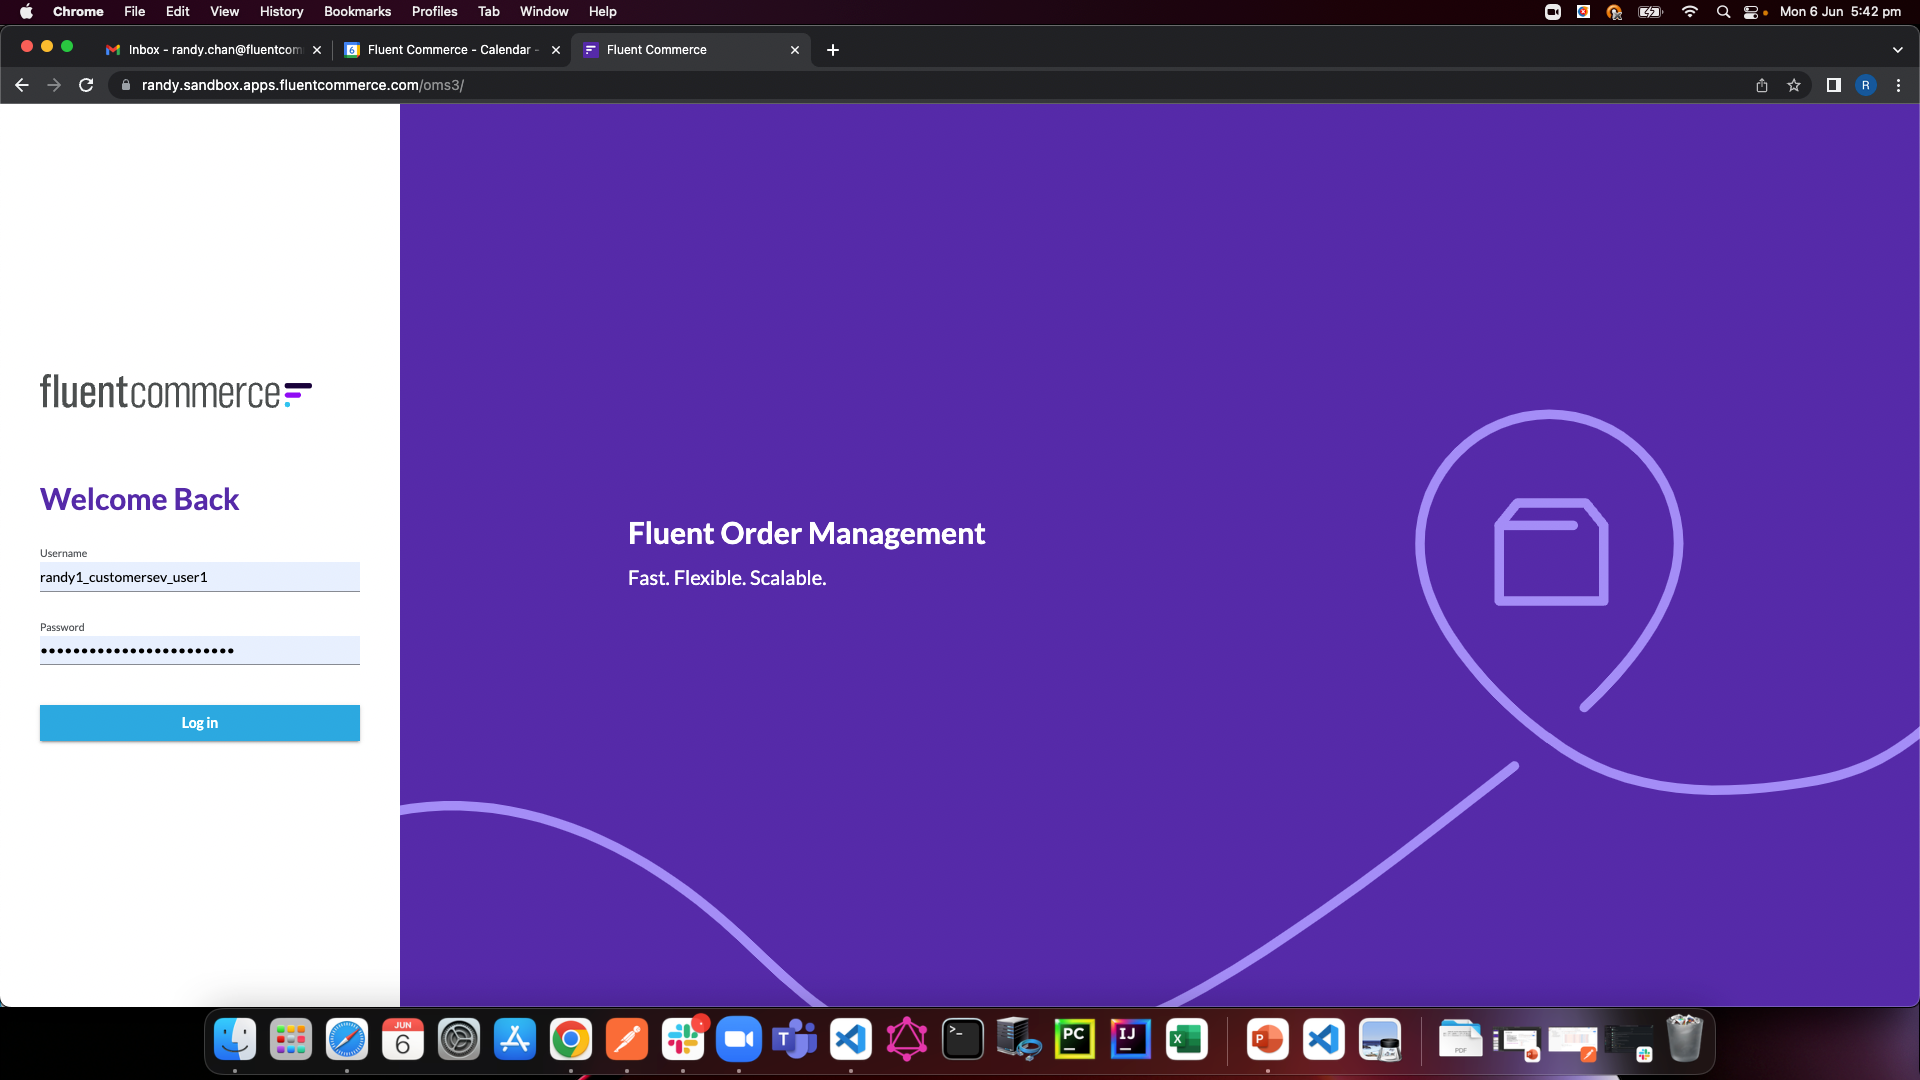Open Slack from the dock
Viewport: 1920px width, 1080px height.
(x=683, y=1040)
